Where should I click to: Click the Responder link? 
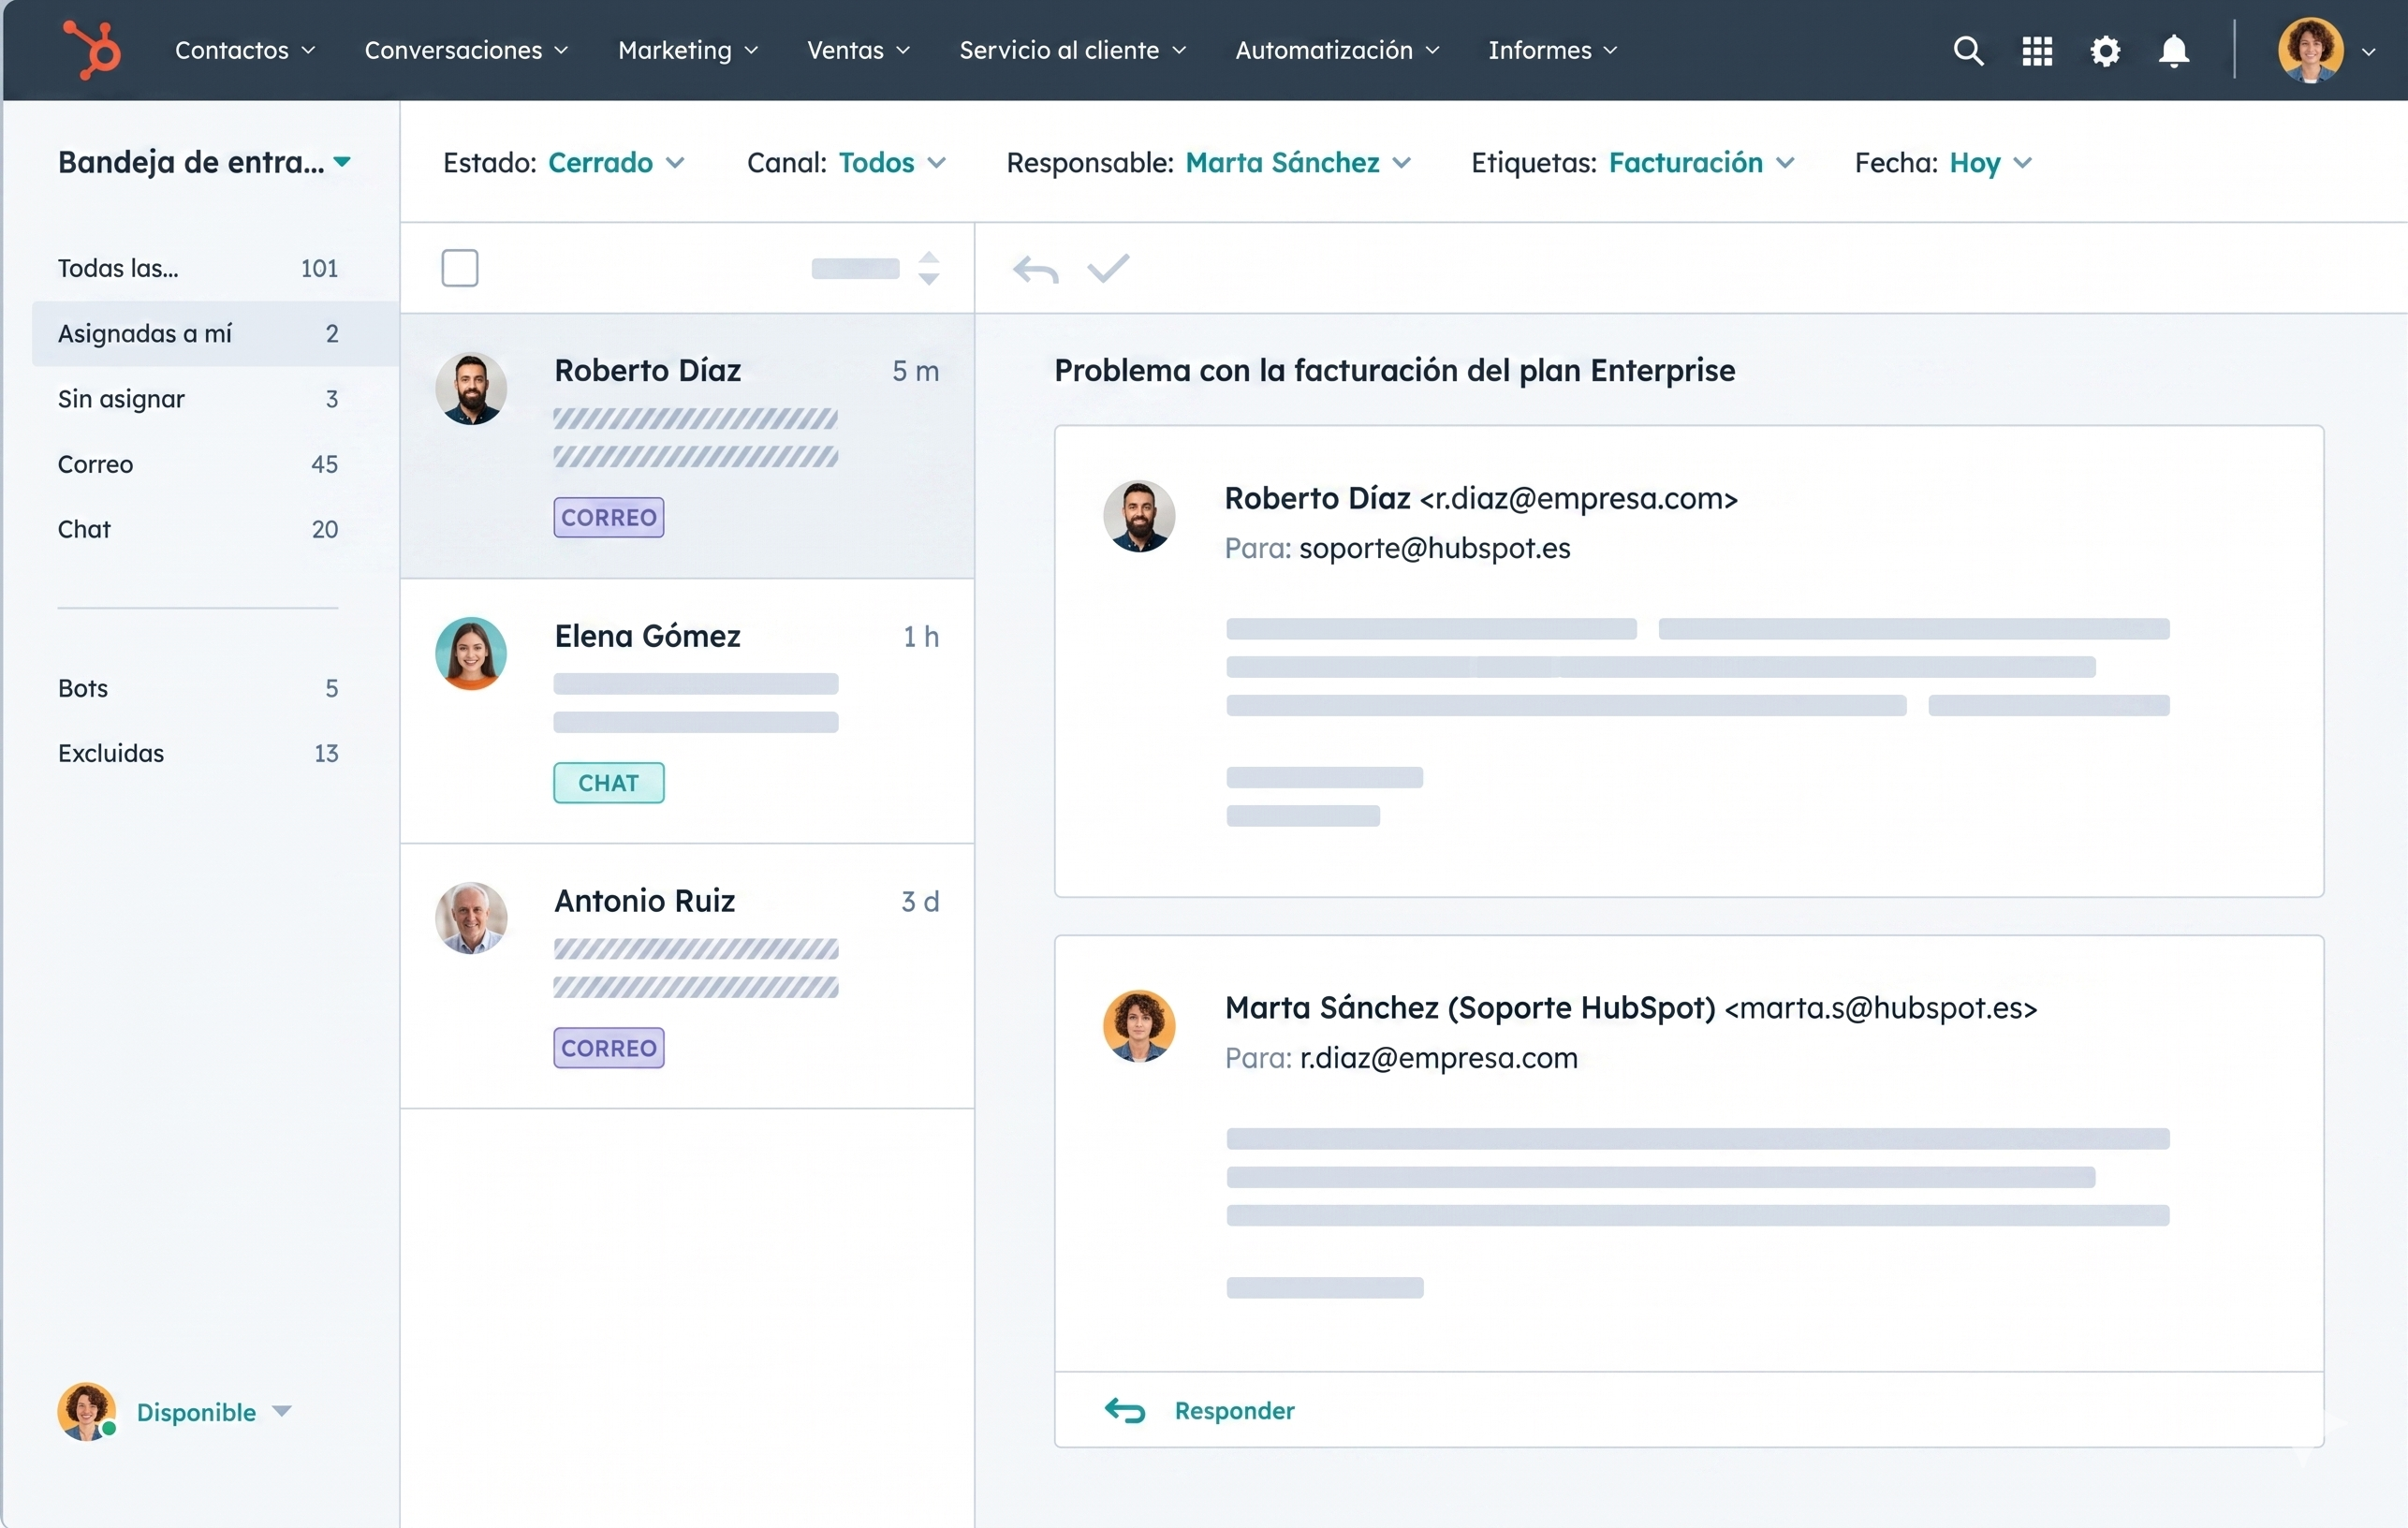1234,1410
